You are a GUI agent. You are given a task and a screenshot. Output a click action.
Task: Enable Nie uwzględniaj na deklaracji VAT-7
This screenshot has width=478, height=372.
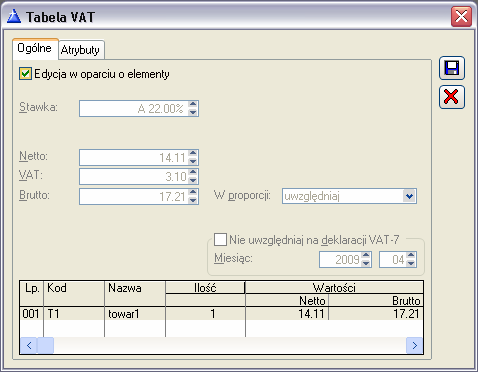pos(220,239)
